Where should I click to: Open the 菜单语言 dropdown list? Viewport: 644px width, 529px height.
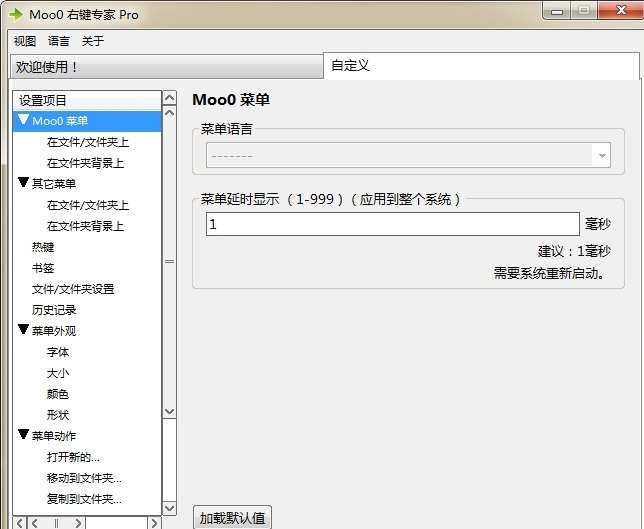(408, 155)
